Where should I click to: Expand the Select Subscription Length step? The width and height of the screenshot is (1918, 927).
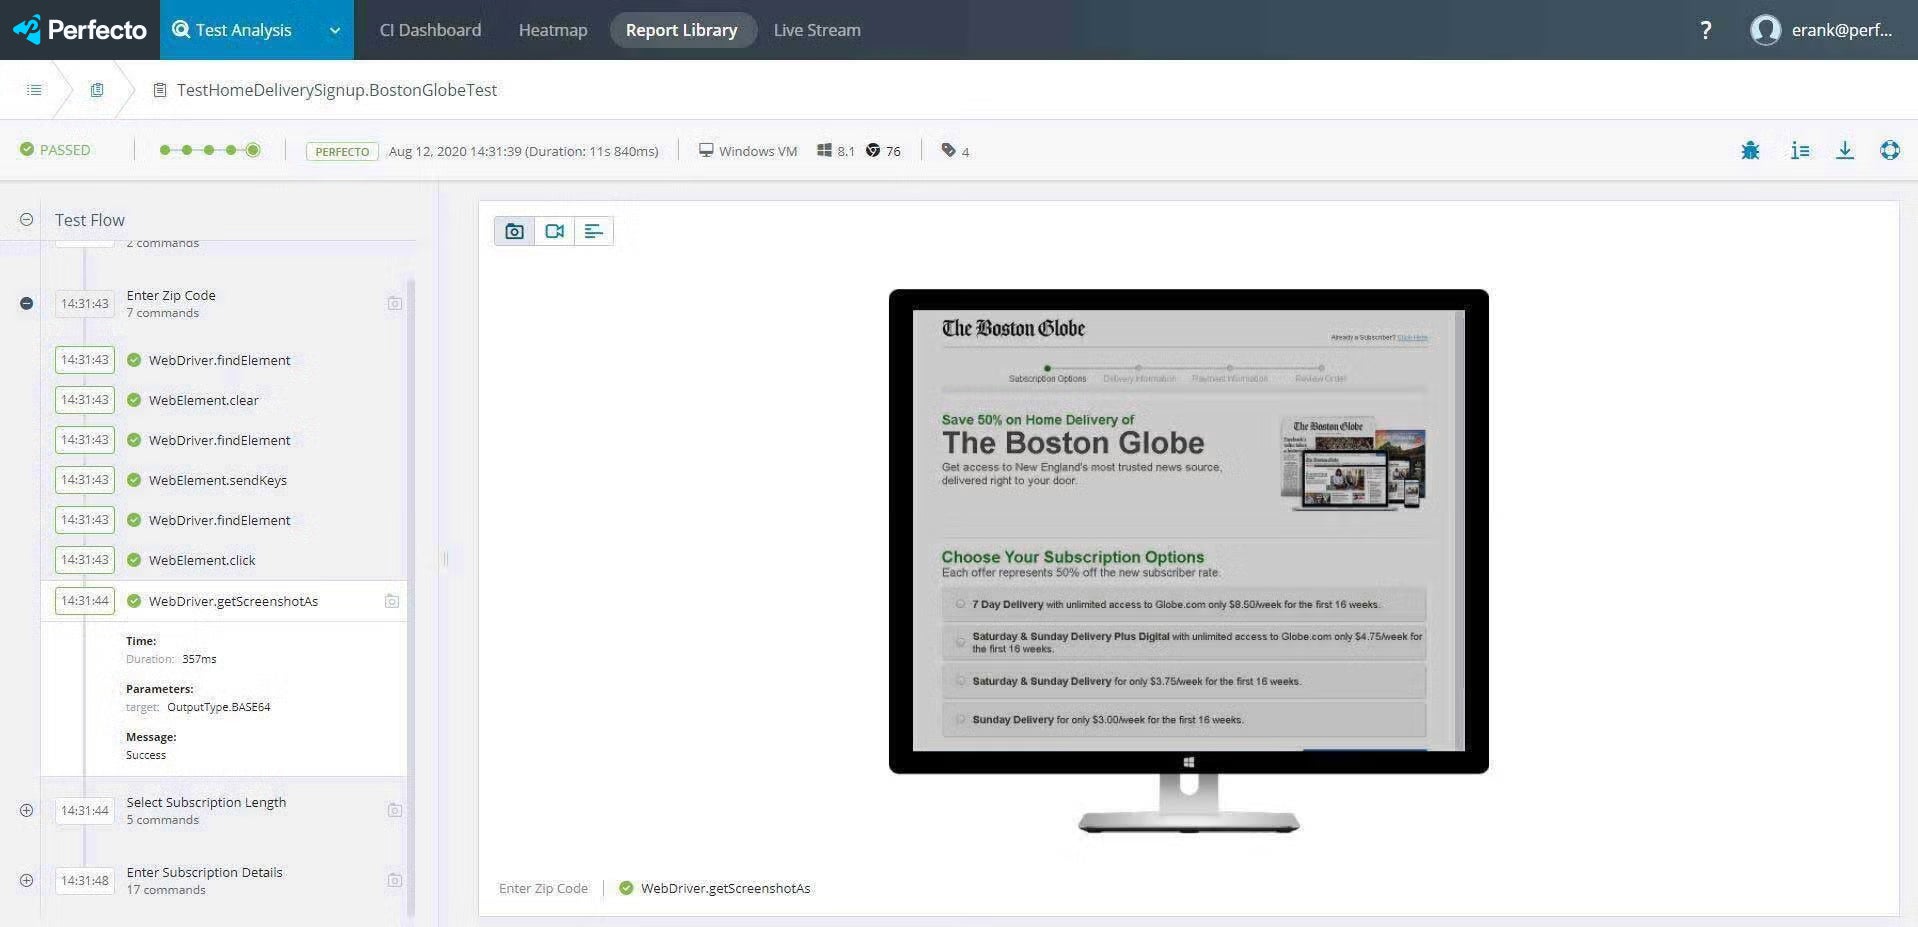pos(27,810)
